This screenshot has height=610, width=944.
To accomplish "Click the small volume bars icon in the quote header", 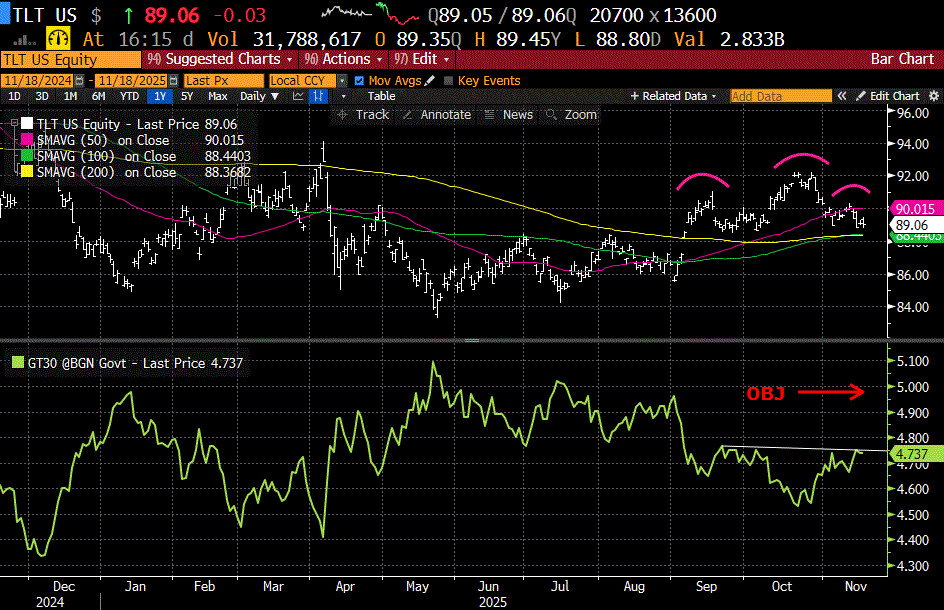I will click(24, 40).
